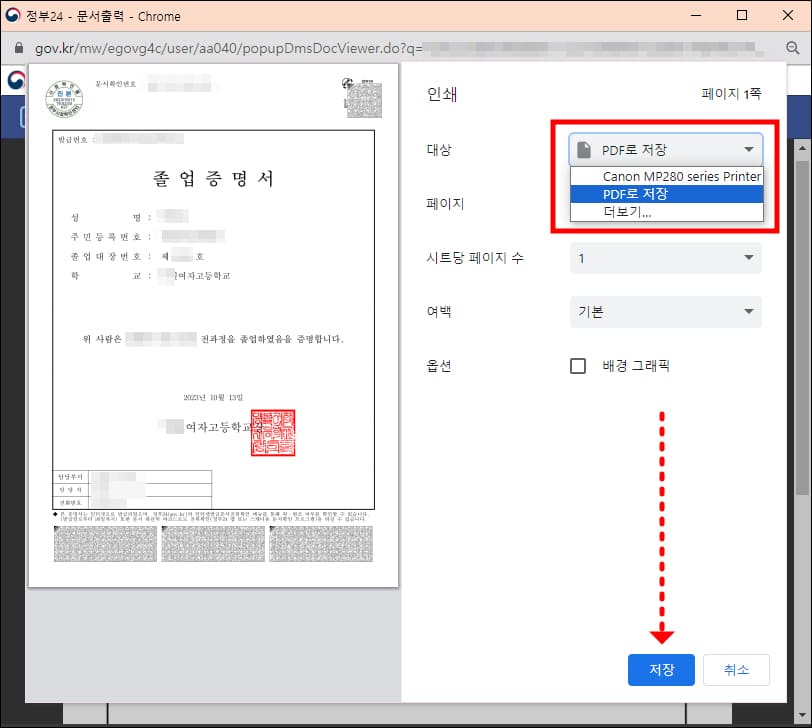Click the document verification stamp top-right of certificate
This screenshot has width=812, height=728.
click(x=364, y=99)
